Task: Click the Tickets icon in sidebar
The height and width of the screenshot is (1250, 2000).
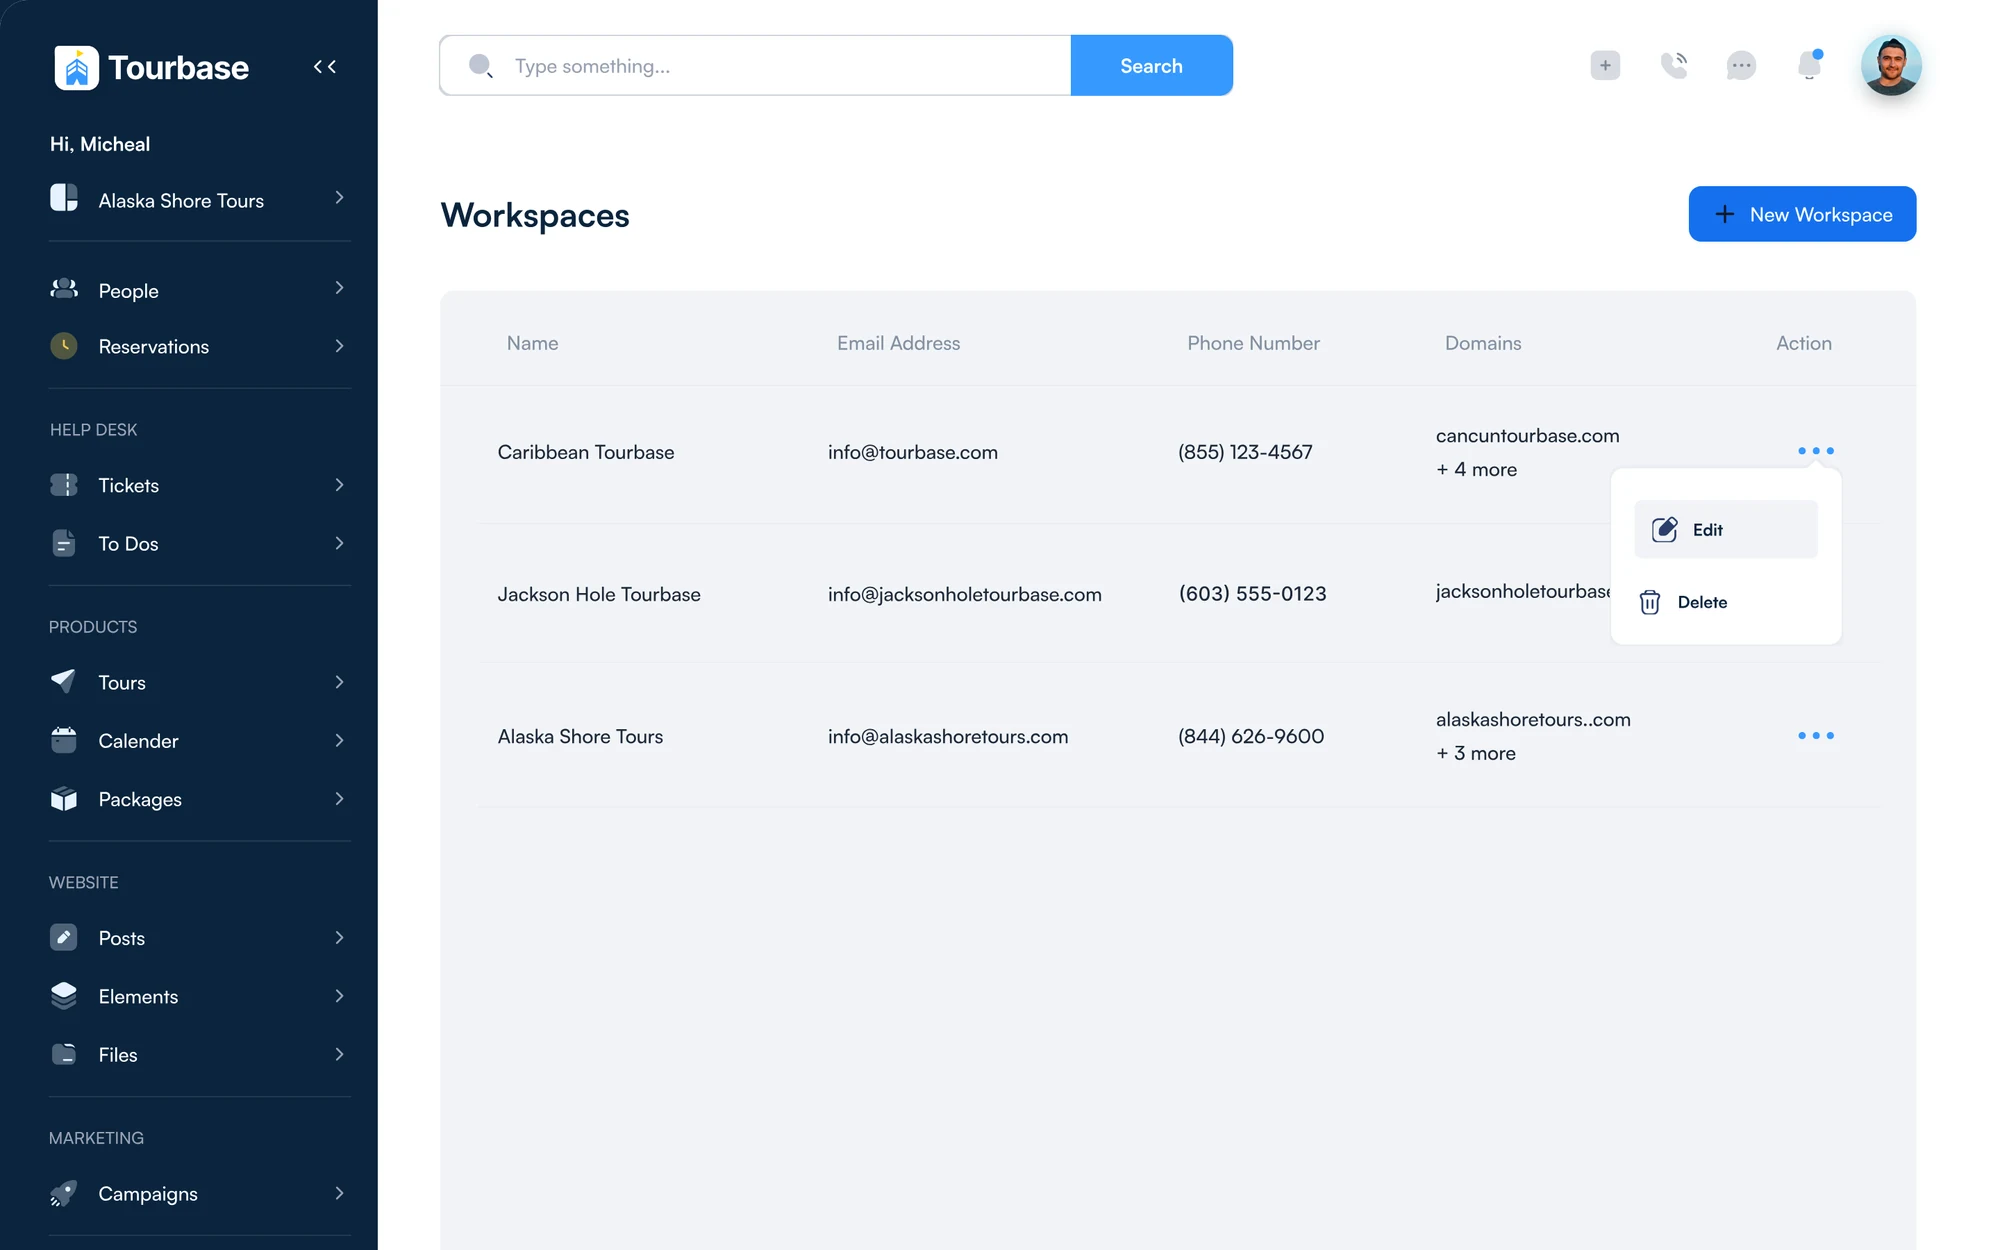Action: pos(64,485)
